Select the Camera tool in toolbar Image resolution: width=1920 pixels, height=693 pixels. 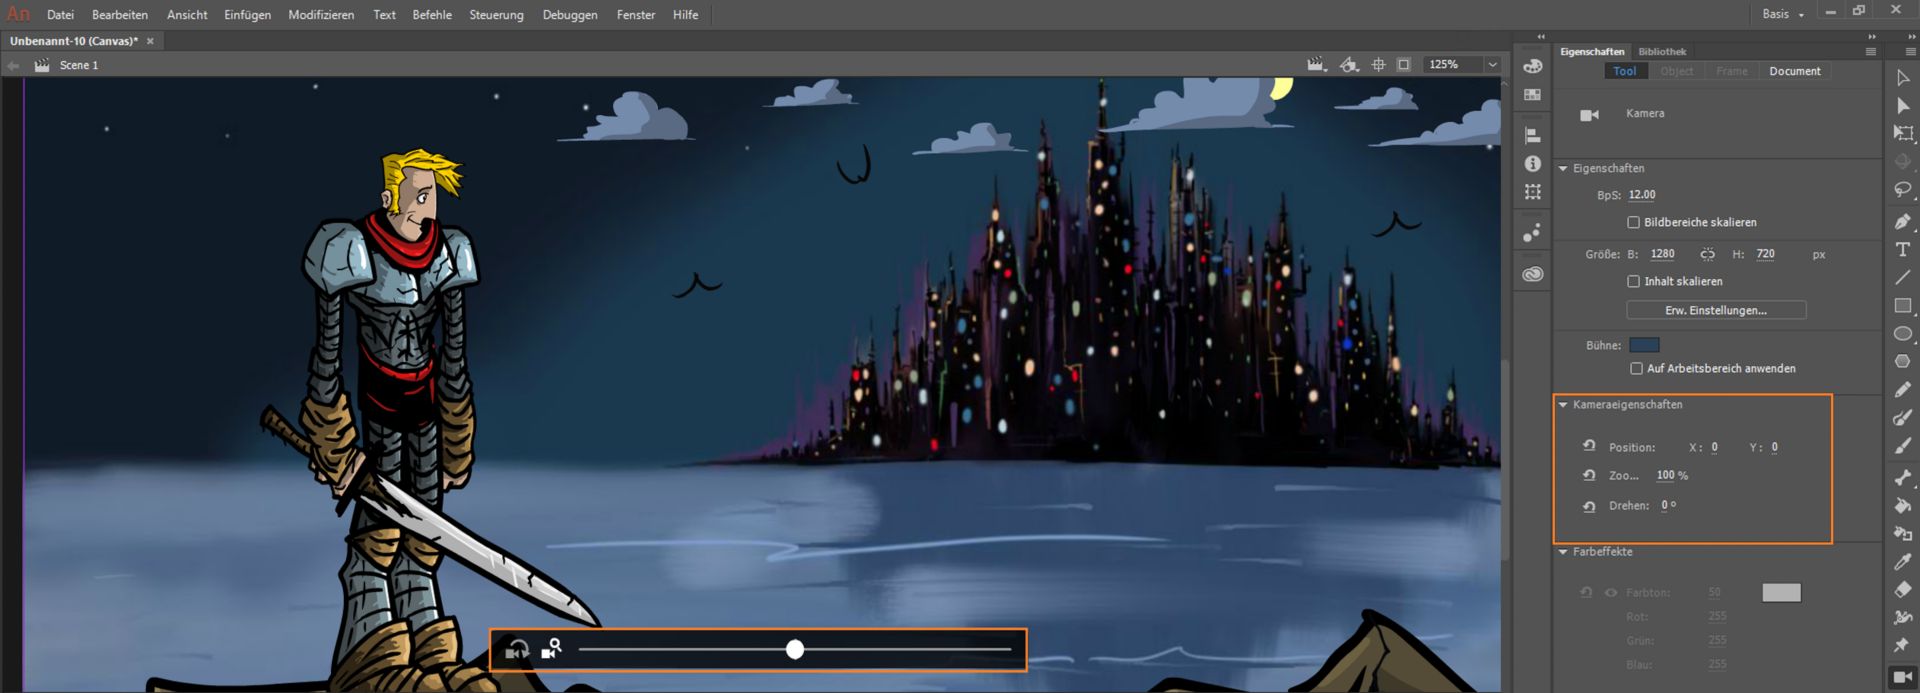pos(1902,677)
